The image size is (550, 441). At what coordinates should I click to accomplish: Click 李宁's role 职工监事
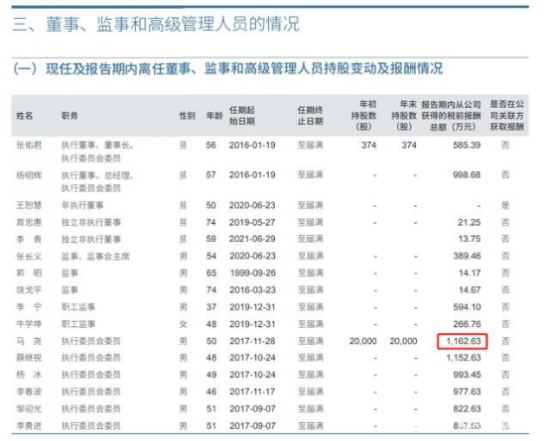coord(78,307)
